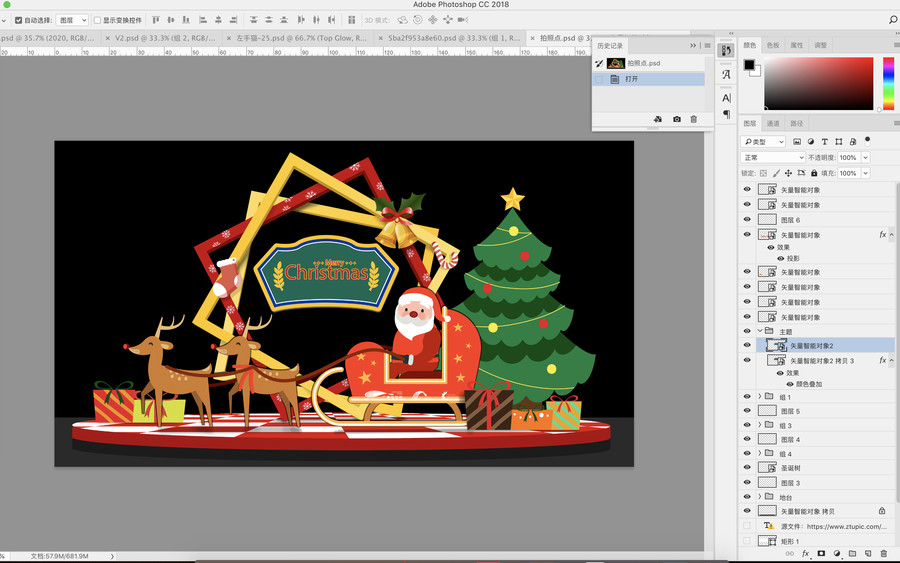Image resolution: width=900 pixels, height=563 pixels.
Task: Filter layers by pixel layer type
Action: (x=797, y=142)
